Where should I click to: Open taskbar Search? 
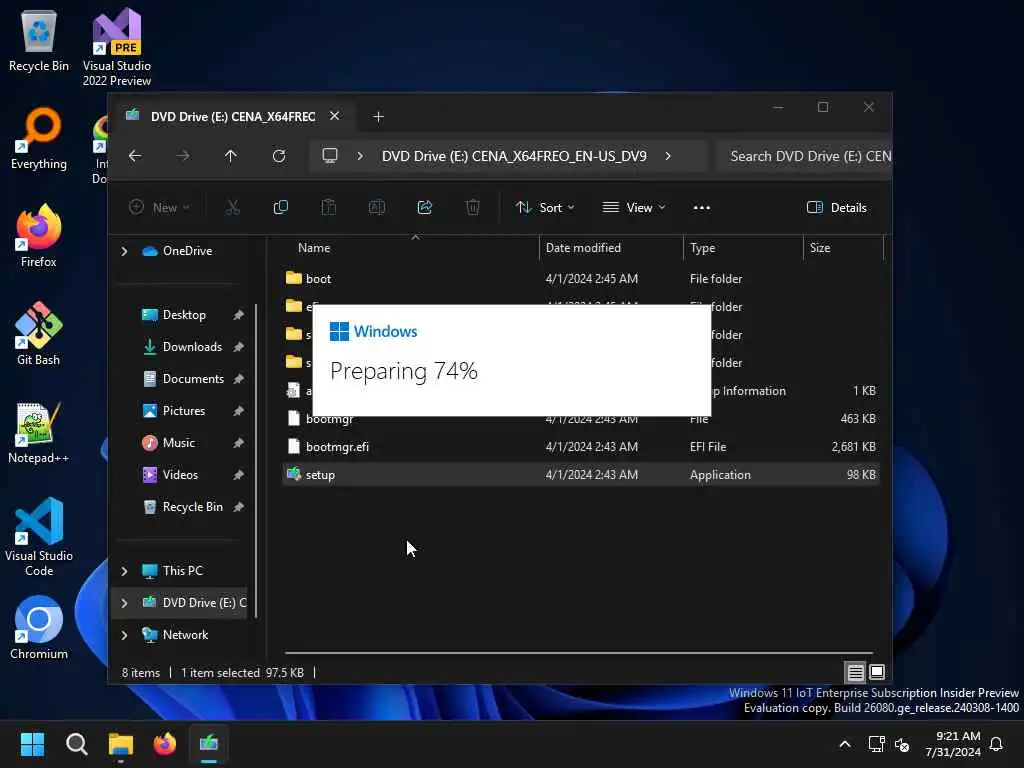pyautogui.click(x=76, y=744)
